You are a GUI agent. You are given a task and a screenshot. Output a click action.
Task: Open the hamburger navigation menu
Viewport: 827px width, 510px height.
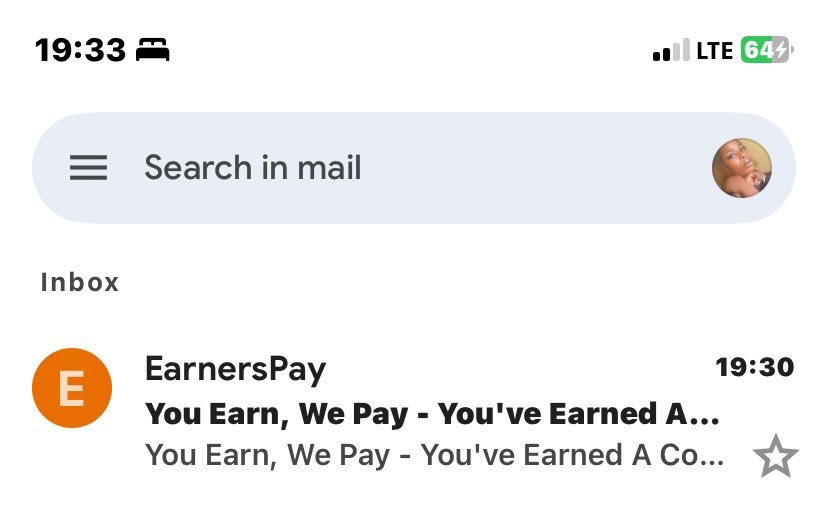(x=89, y=168)
